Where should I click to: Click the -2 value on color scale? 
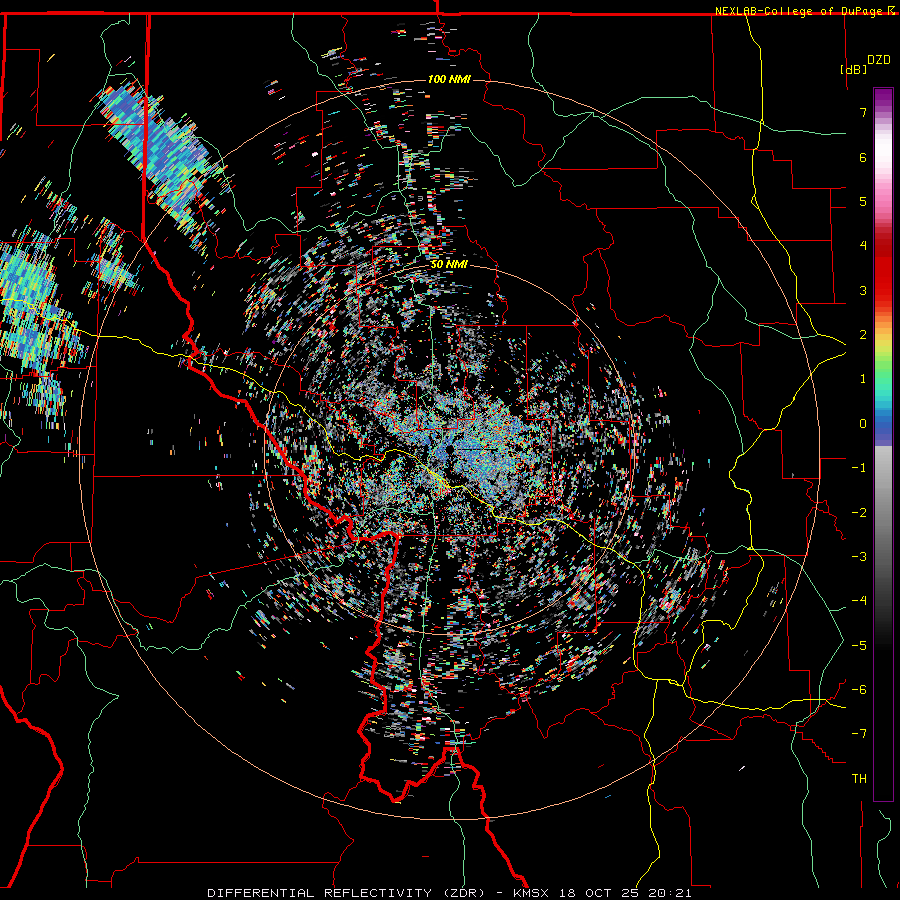[x=859, y=513]
